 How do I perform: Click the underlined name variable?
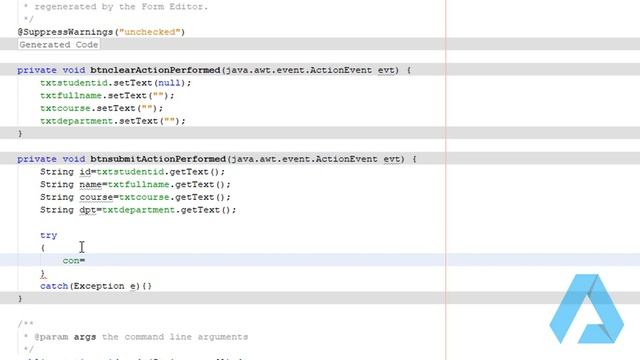[90, 184]
